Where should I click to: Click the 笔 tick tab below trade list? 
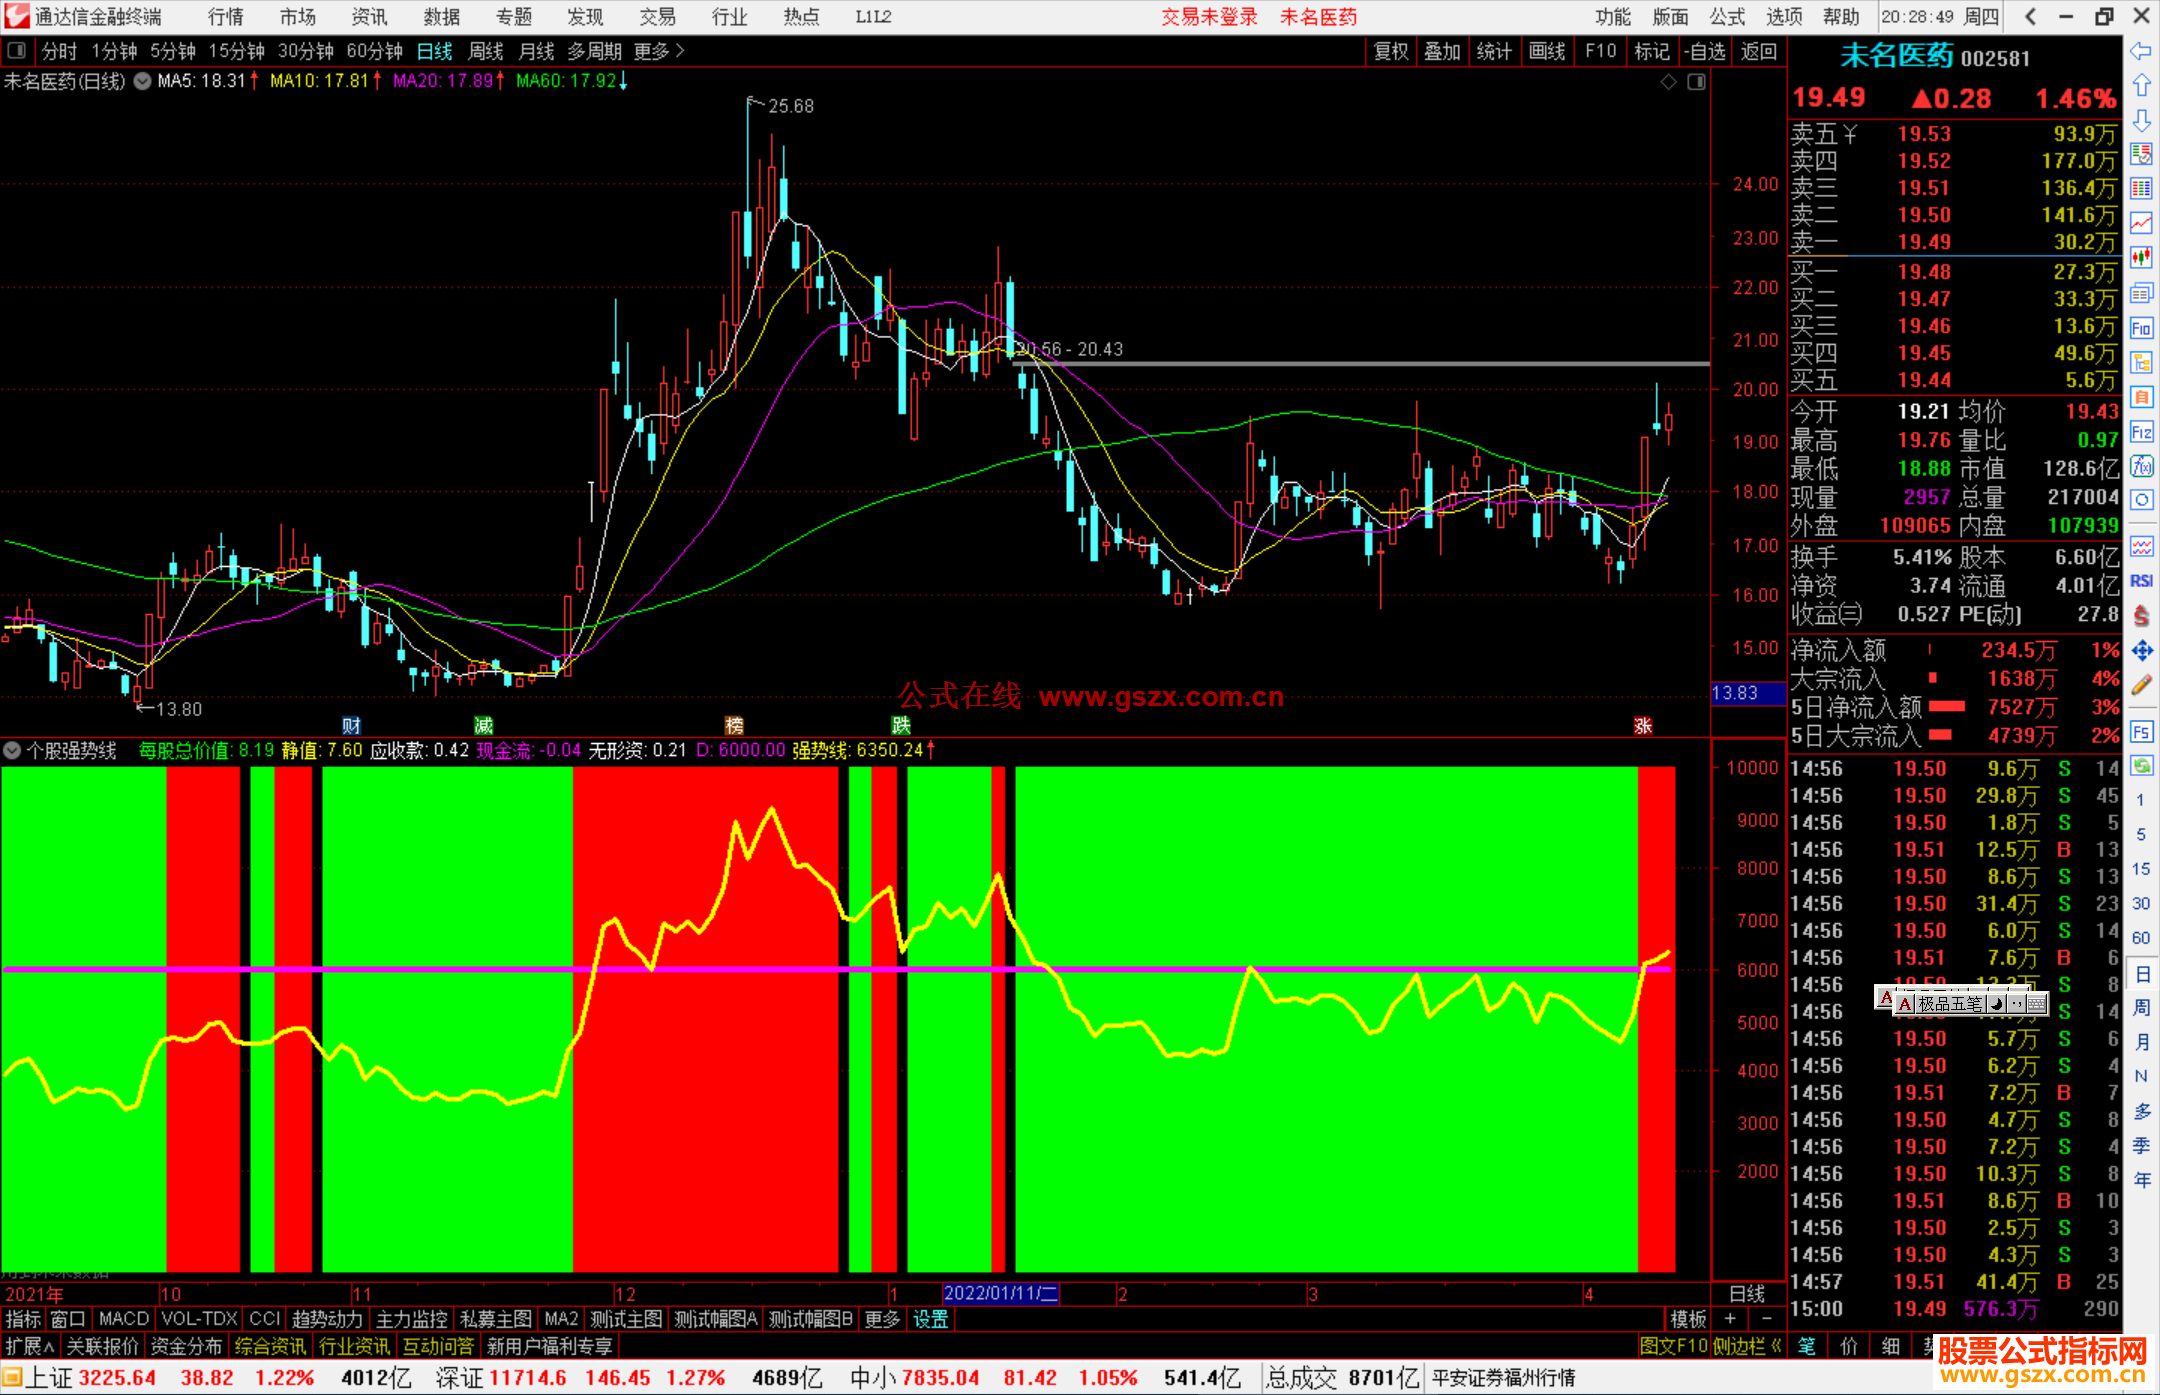pos(1807,1346)
